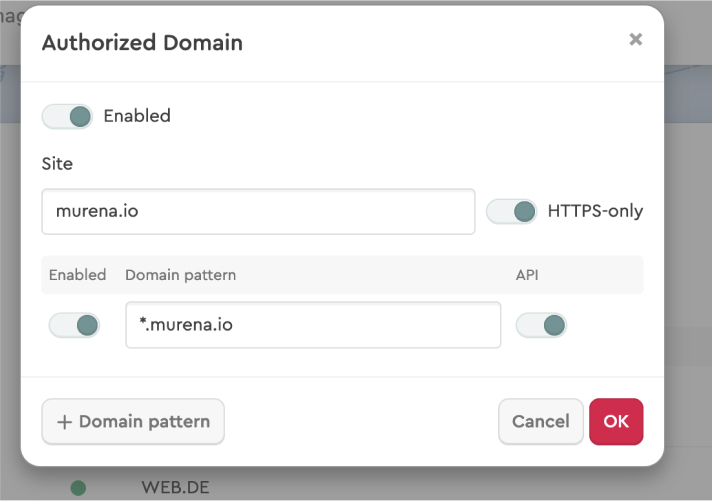Disable the HTTPS-only switch
This screenshot has height=501, width=712.
click(x=511, y=212)
